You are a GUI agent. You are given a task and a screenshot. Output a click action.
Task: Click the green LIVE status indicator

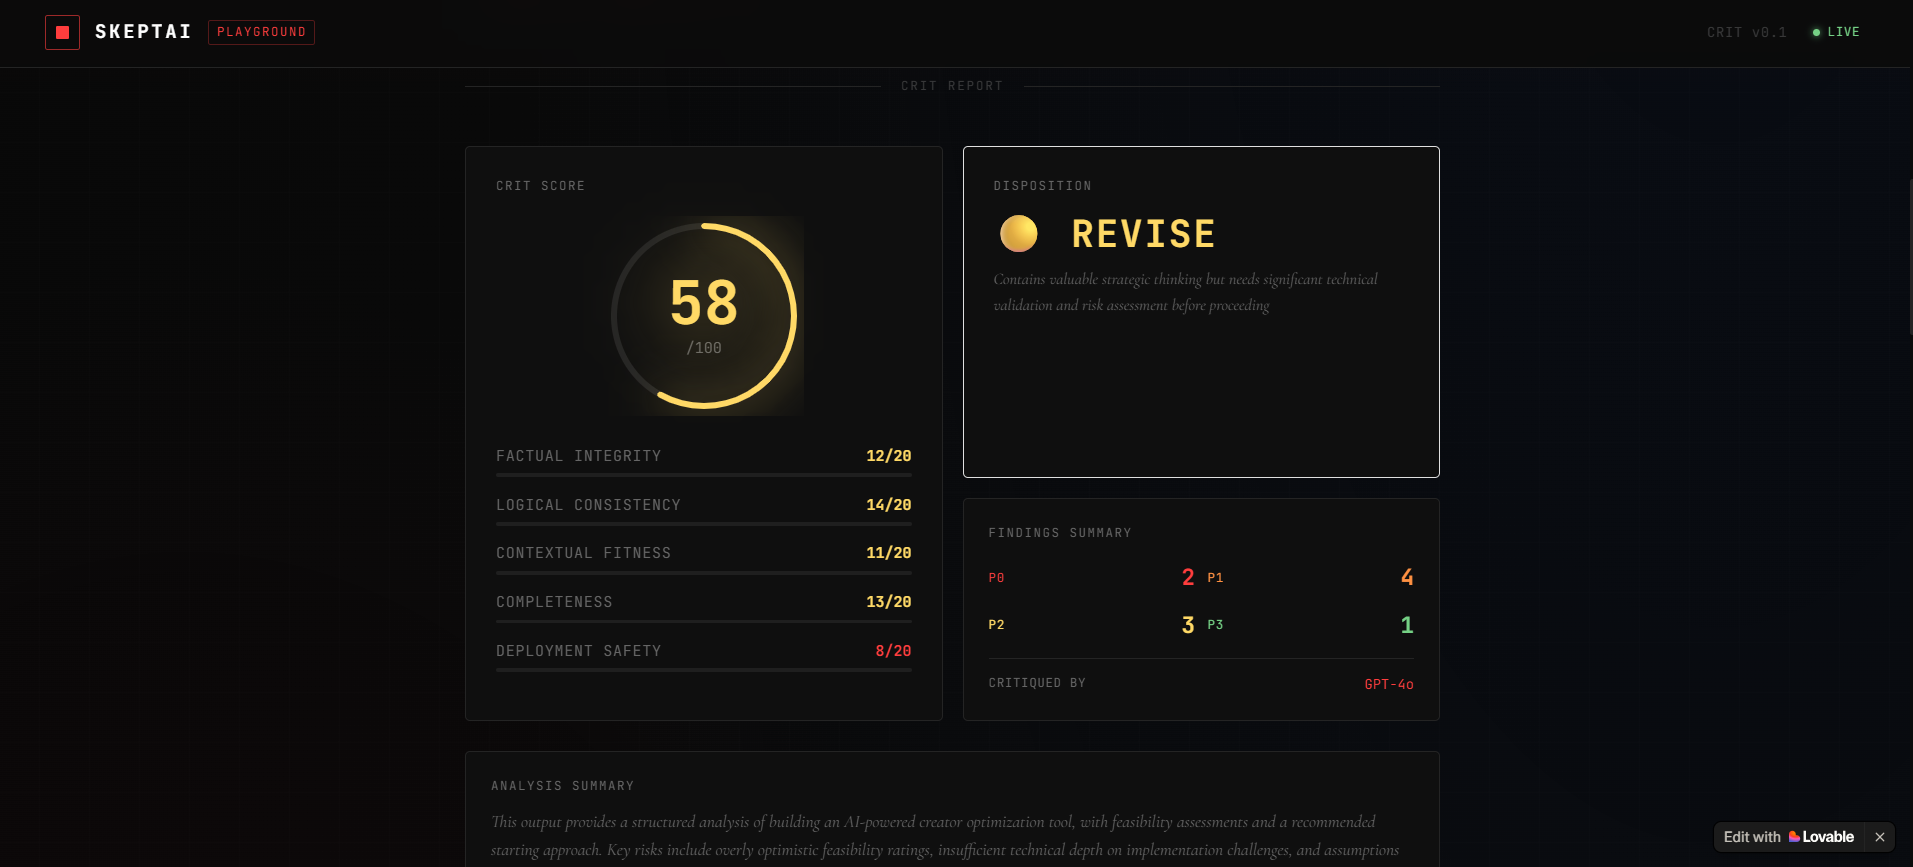click(1836, 32)
